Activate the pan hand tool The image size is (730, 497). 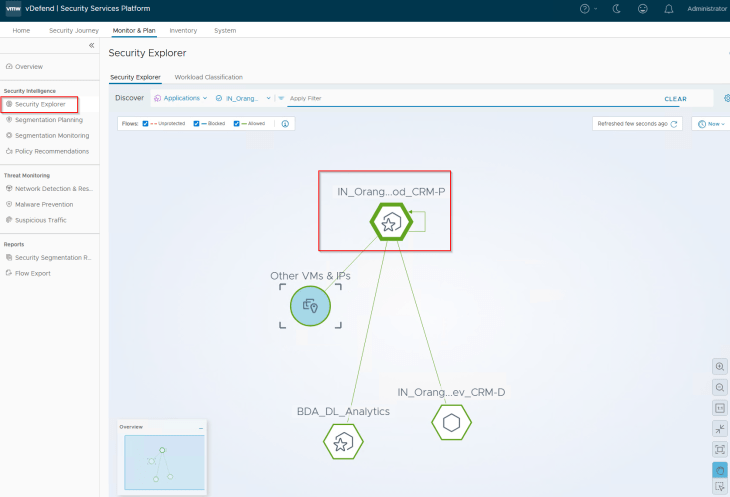point(720,470)
